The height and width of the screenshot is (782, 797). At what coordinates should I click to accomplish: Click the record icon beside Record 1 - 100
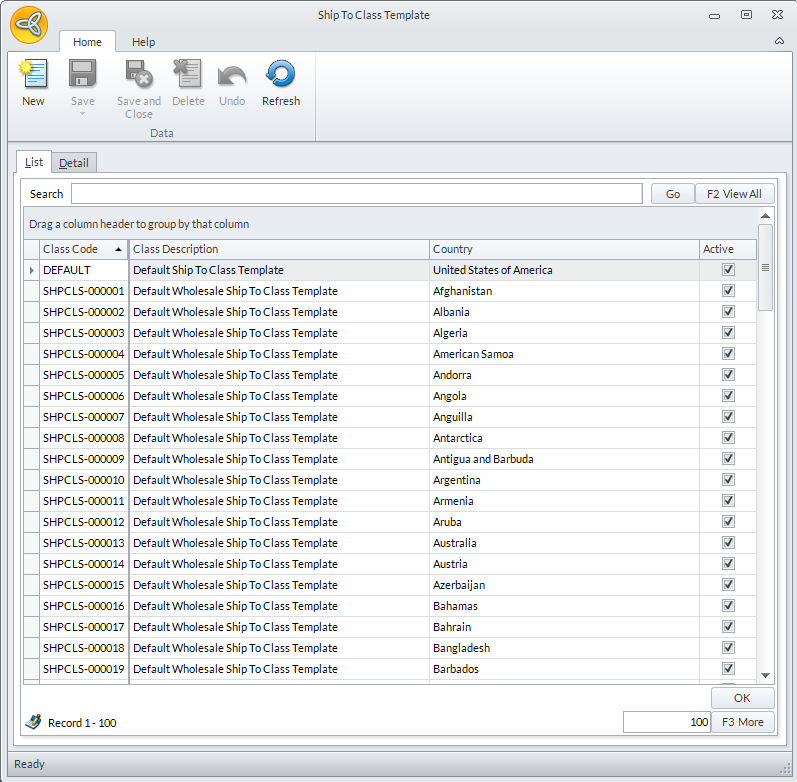pyautogui.click(x=33, y=722)
